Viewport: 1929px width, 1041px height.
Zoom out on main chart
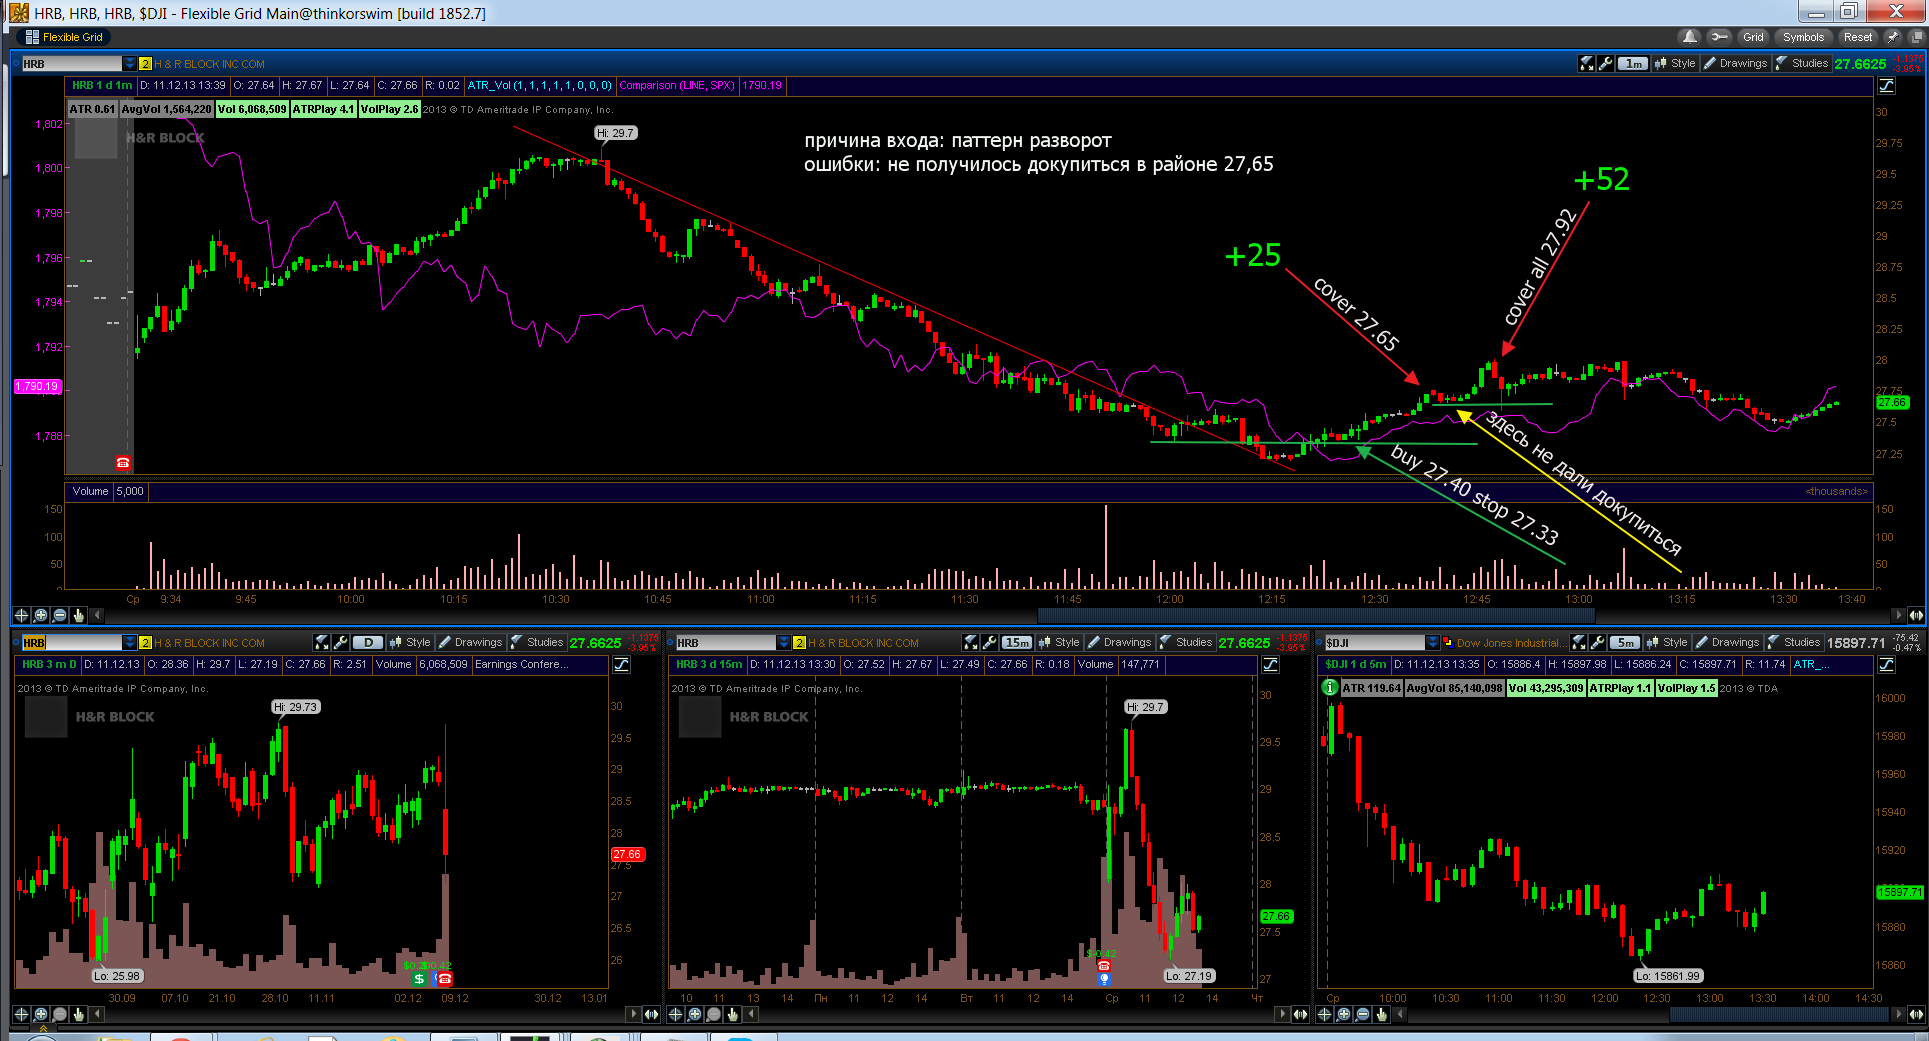tap(60, 615)
